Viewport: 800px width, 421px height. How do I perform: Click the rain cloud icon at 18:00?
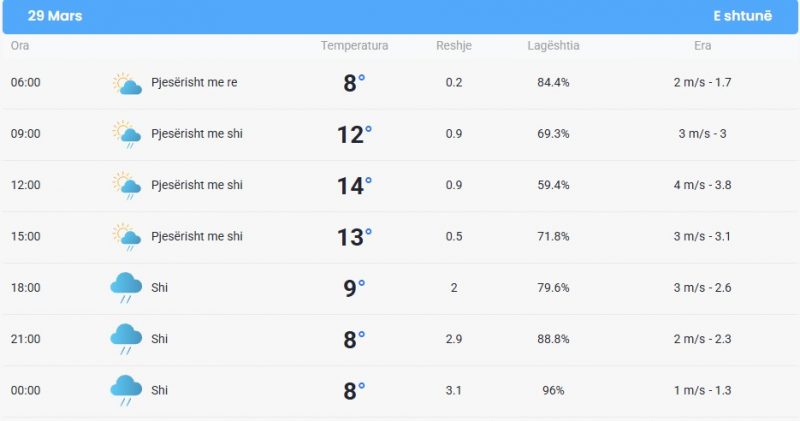(x=126, y=288)
